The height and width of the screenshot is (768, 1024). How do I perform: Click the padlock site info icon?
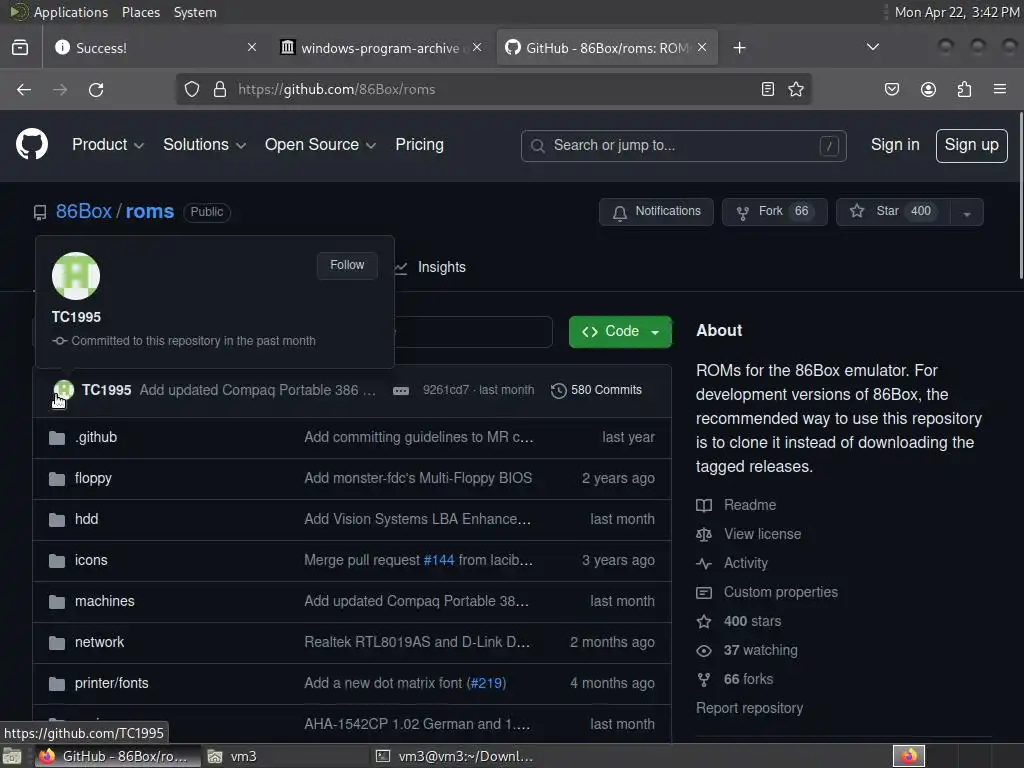(220, 89)
